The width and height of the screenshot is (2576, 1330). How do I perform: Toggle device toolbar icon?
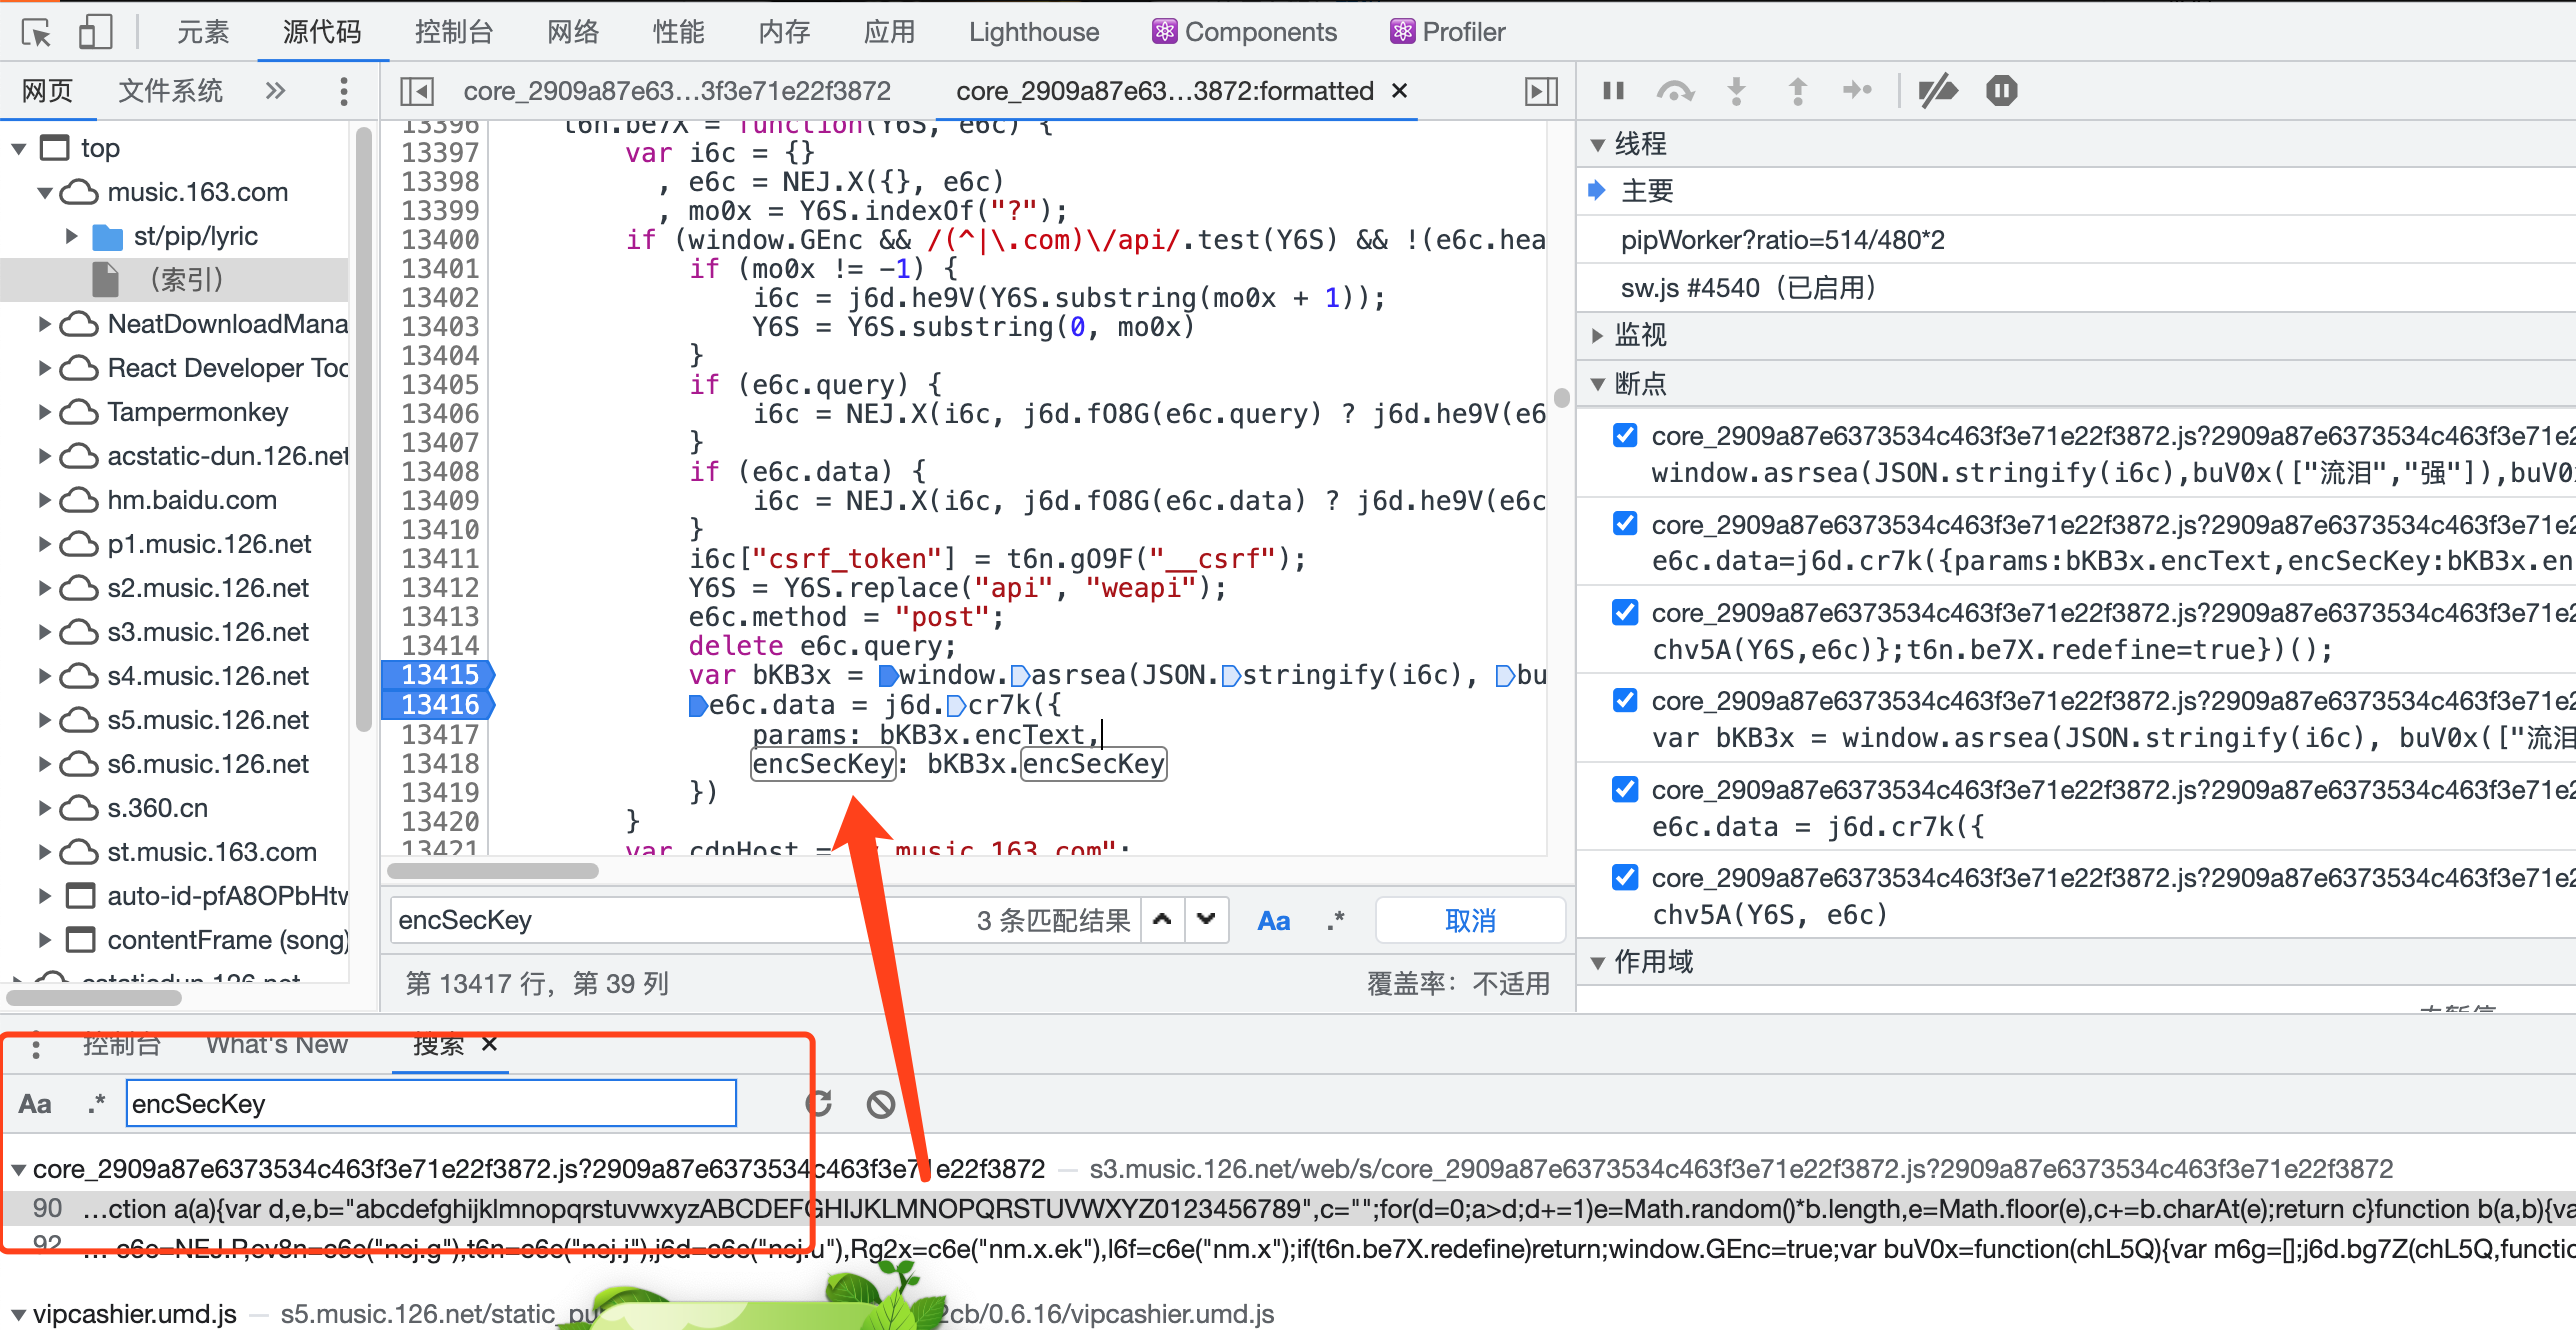click(95, 32)
